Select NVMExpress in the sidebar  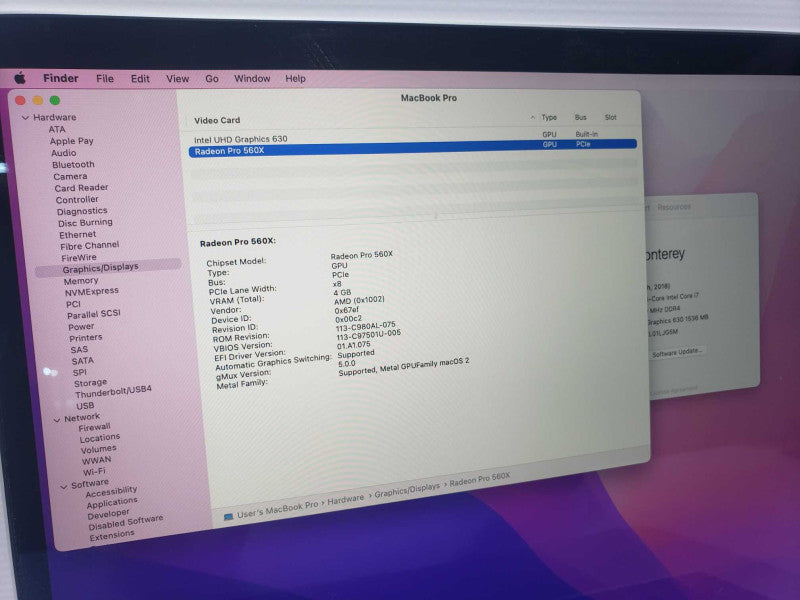[91, 291]
